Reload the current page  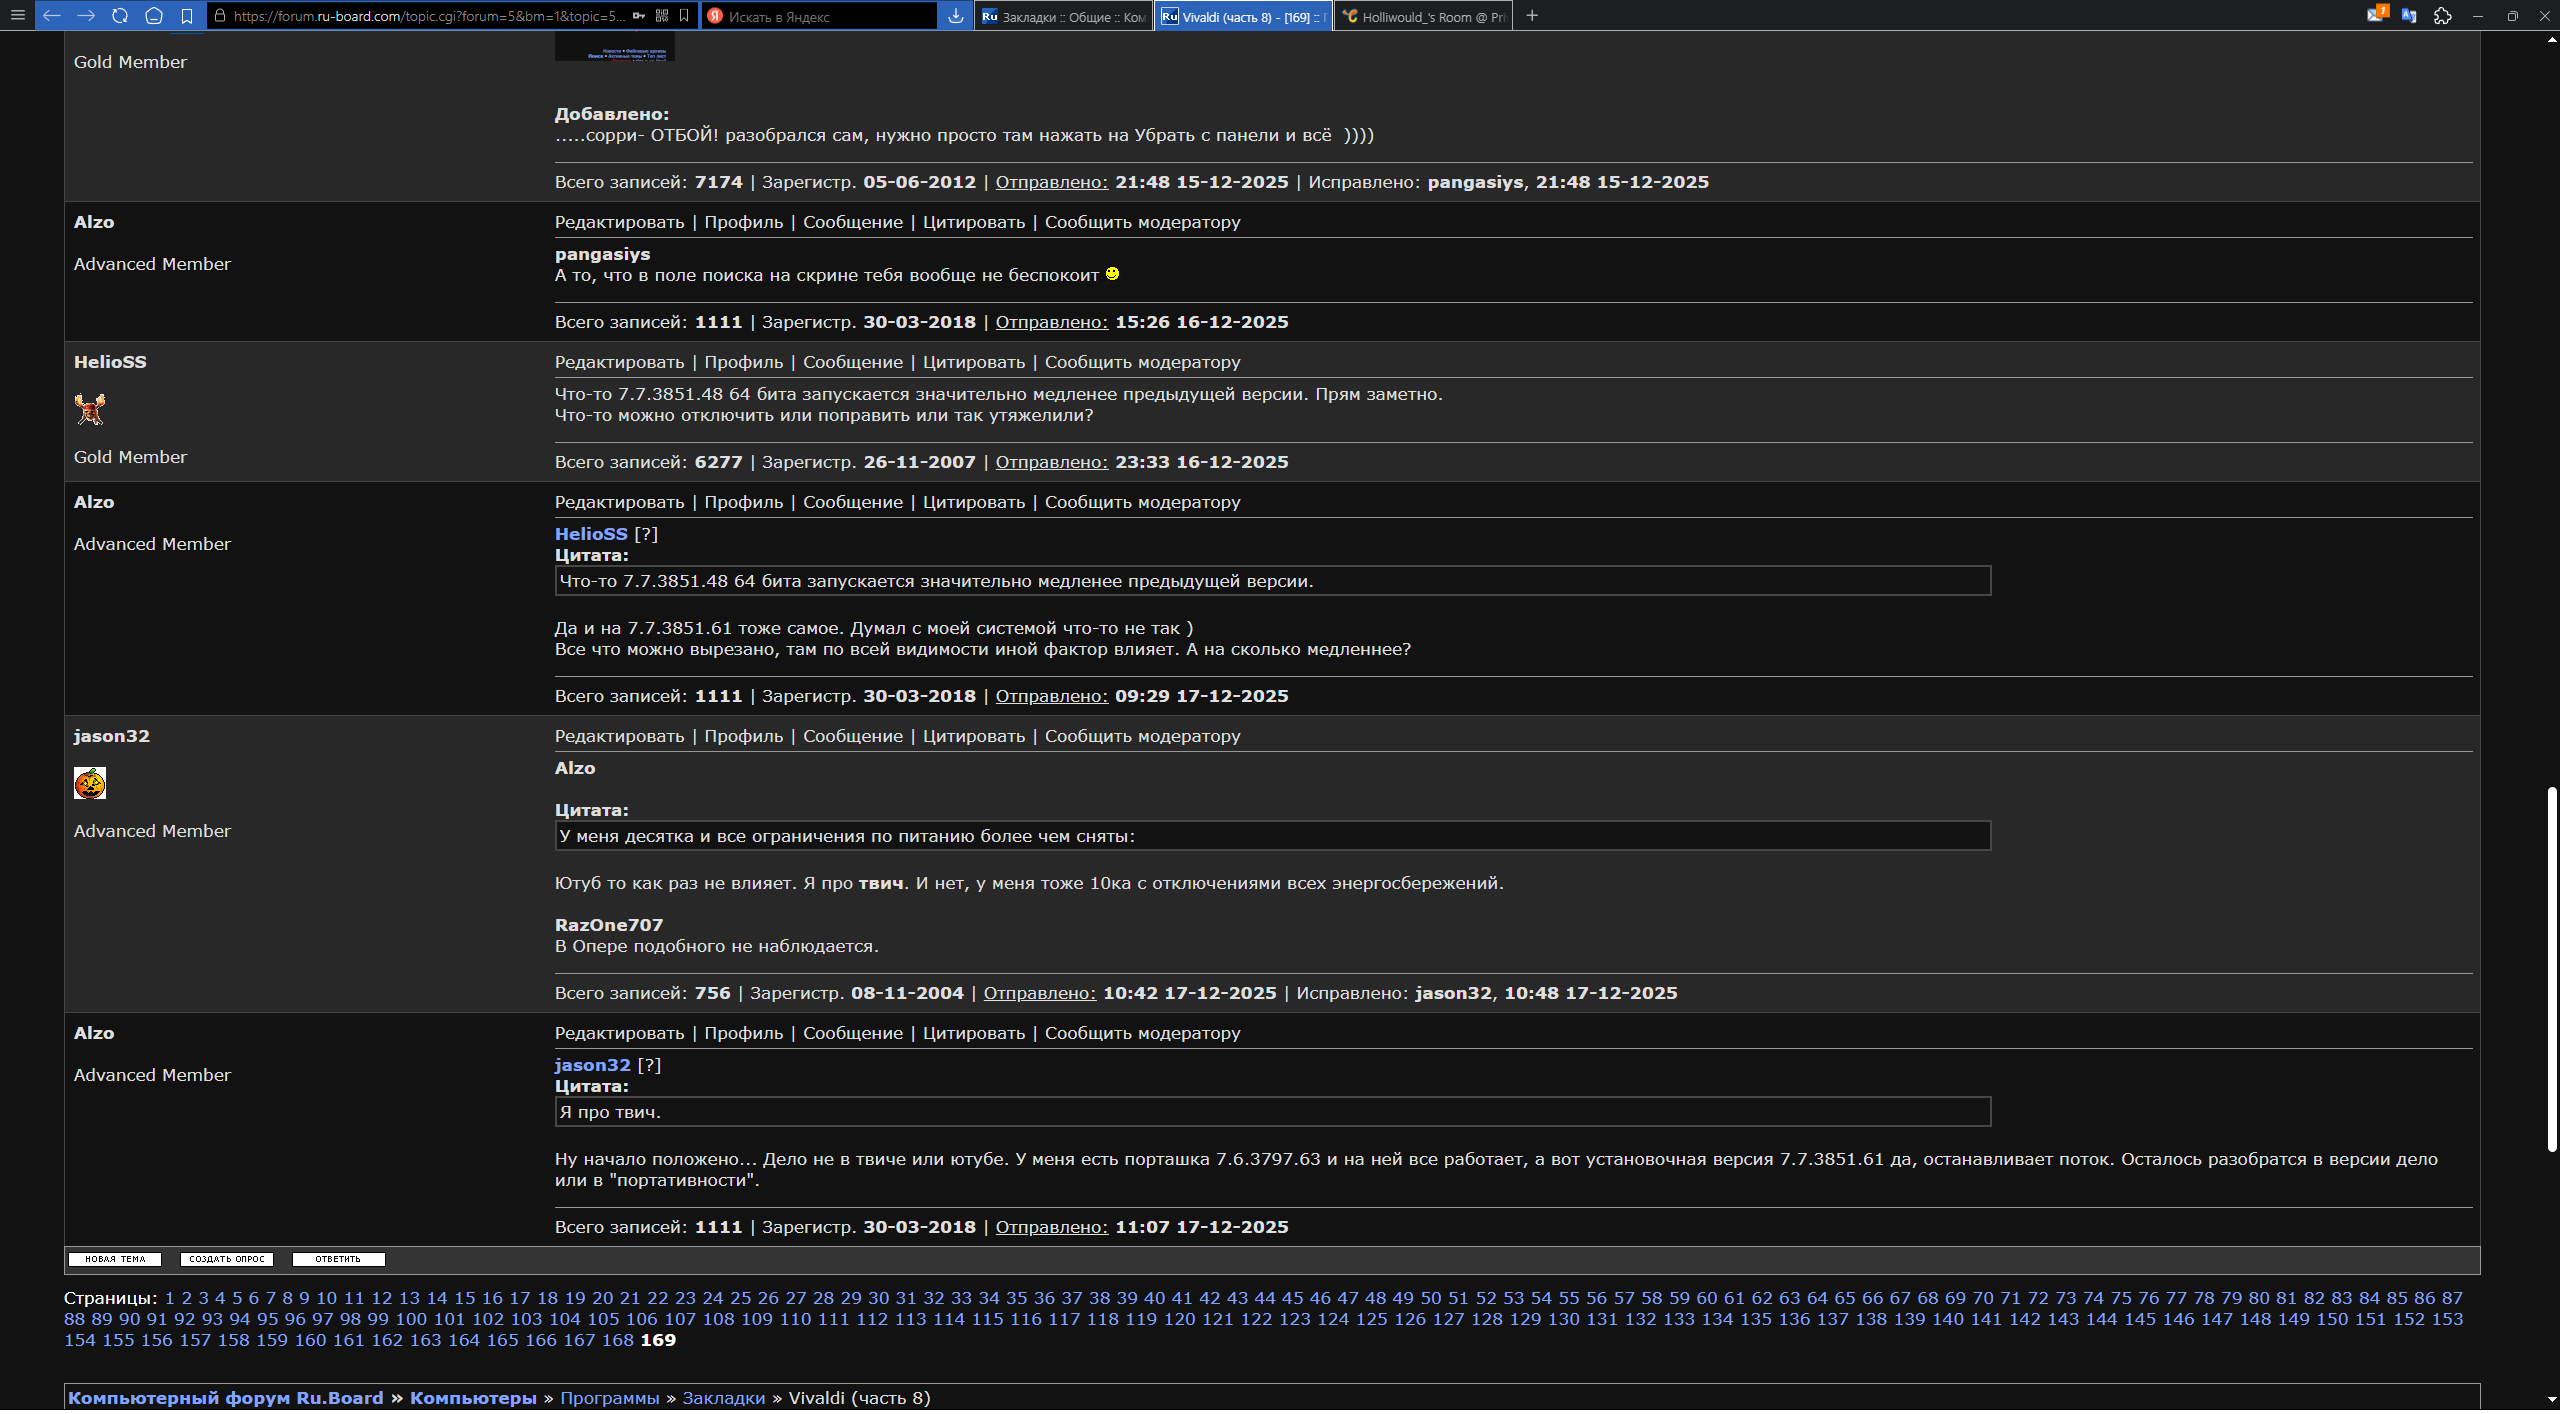120,15
